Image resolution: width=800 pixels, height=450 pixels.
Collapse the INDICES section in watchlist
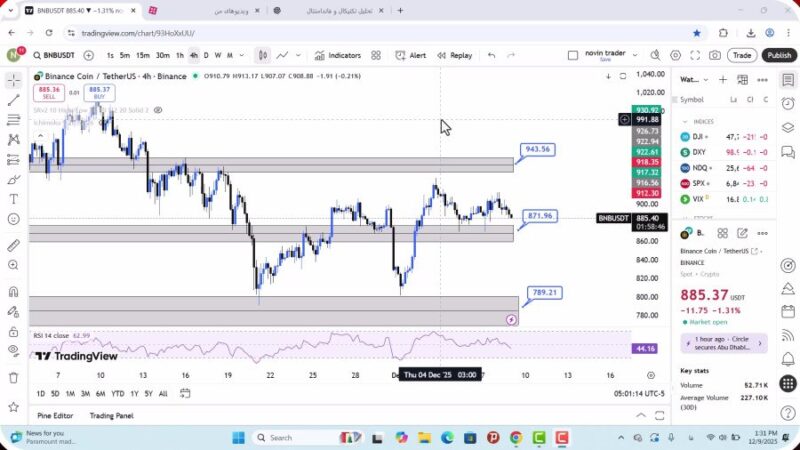click(684, 121)
